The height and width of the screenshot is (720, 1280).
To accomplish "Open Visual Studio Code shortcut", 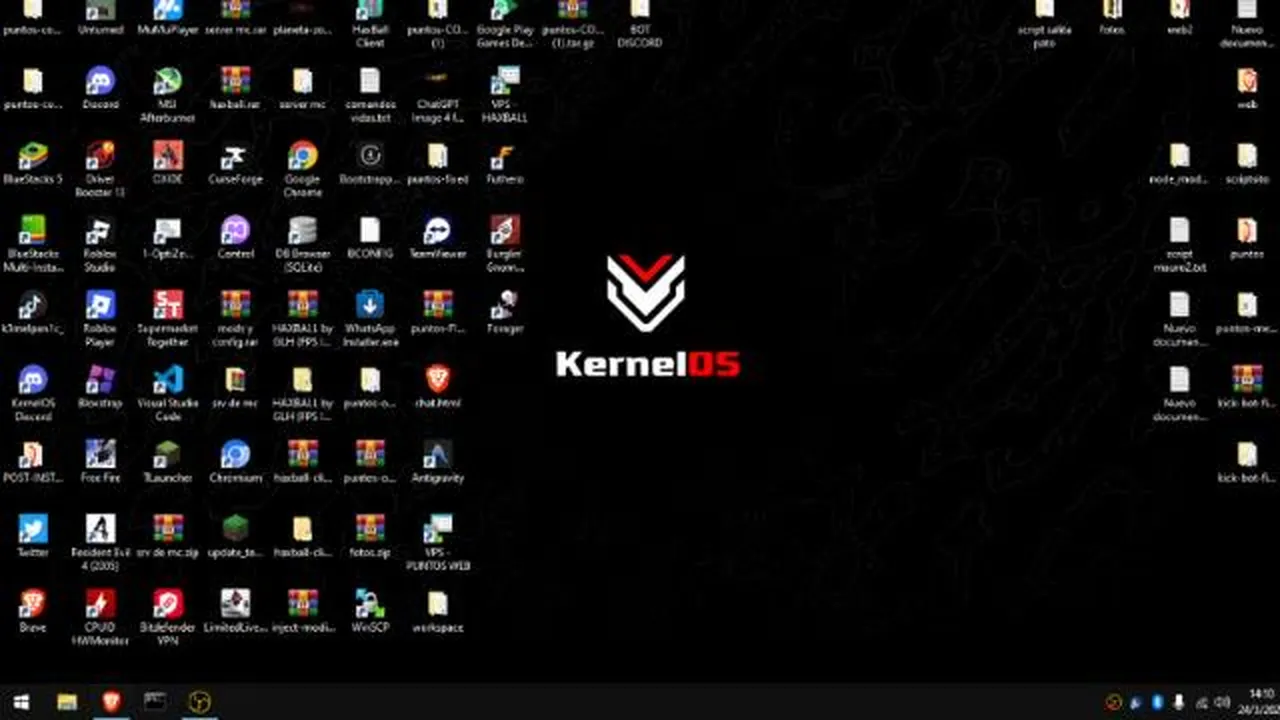I will coord(167,393).
